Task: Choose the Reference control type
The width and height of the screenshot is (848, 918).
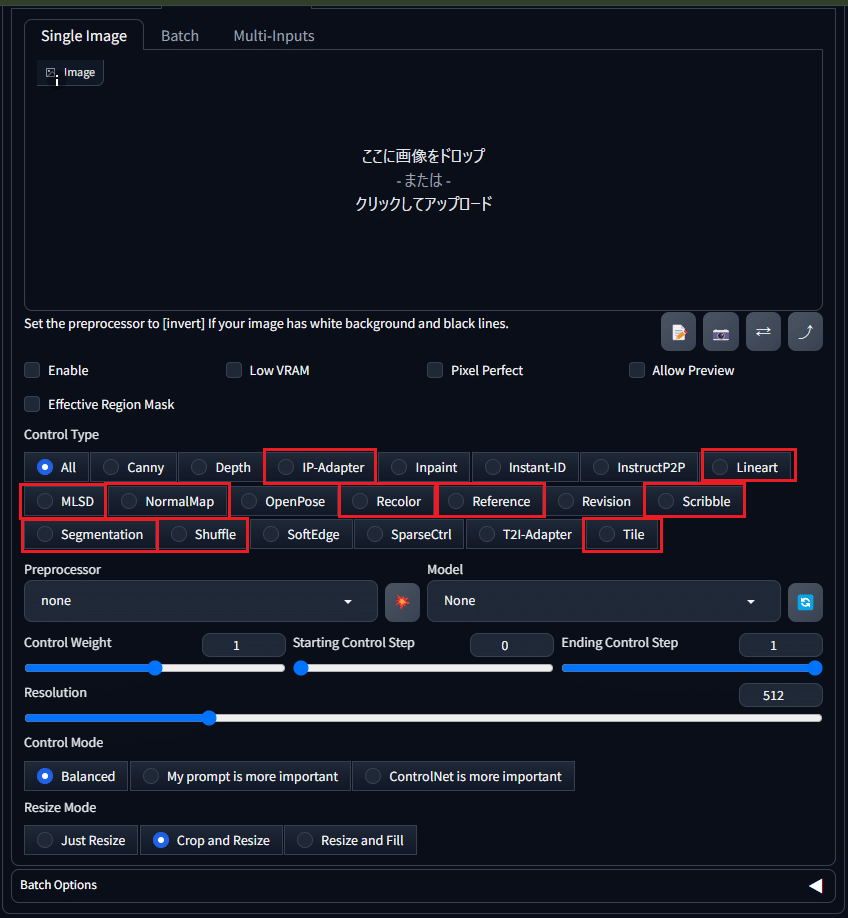Action: click(x=490, y=501)
